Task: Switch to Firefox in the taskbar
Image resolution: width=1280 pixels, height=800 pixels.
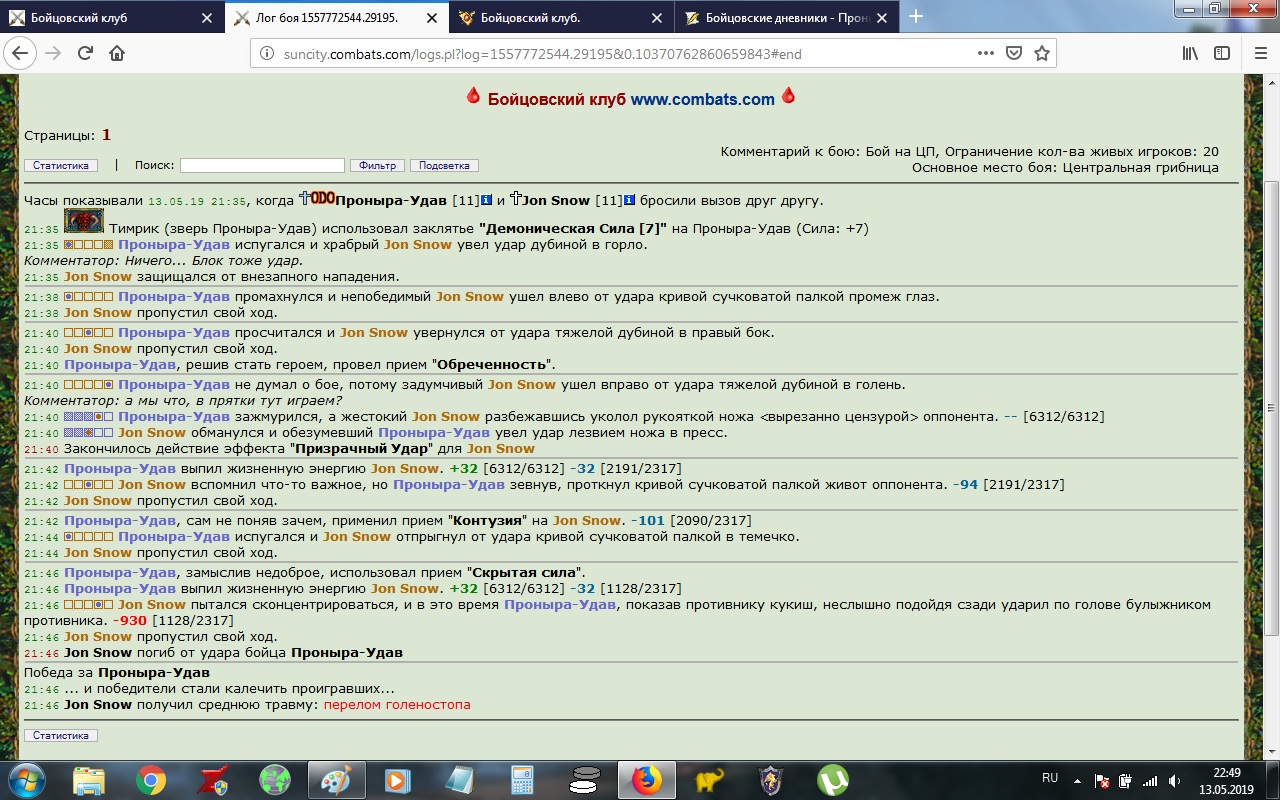Action: pyautogui.click(x=647, y=779)
